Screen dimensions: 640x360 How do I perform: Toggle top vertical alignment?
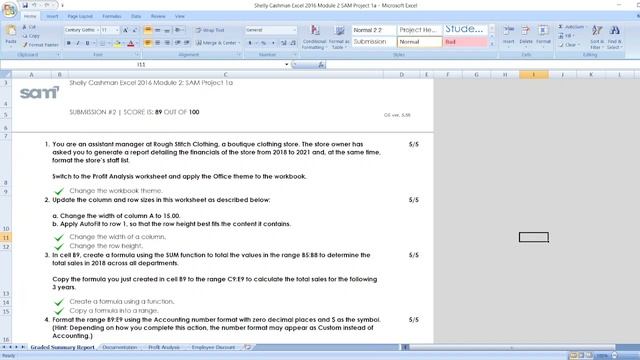click(x=148, y=30)
